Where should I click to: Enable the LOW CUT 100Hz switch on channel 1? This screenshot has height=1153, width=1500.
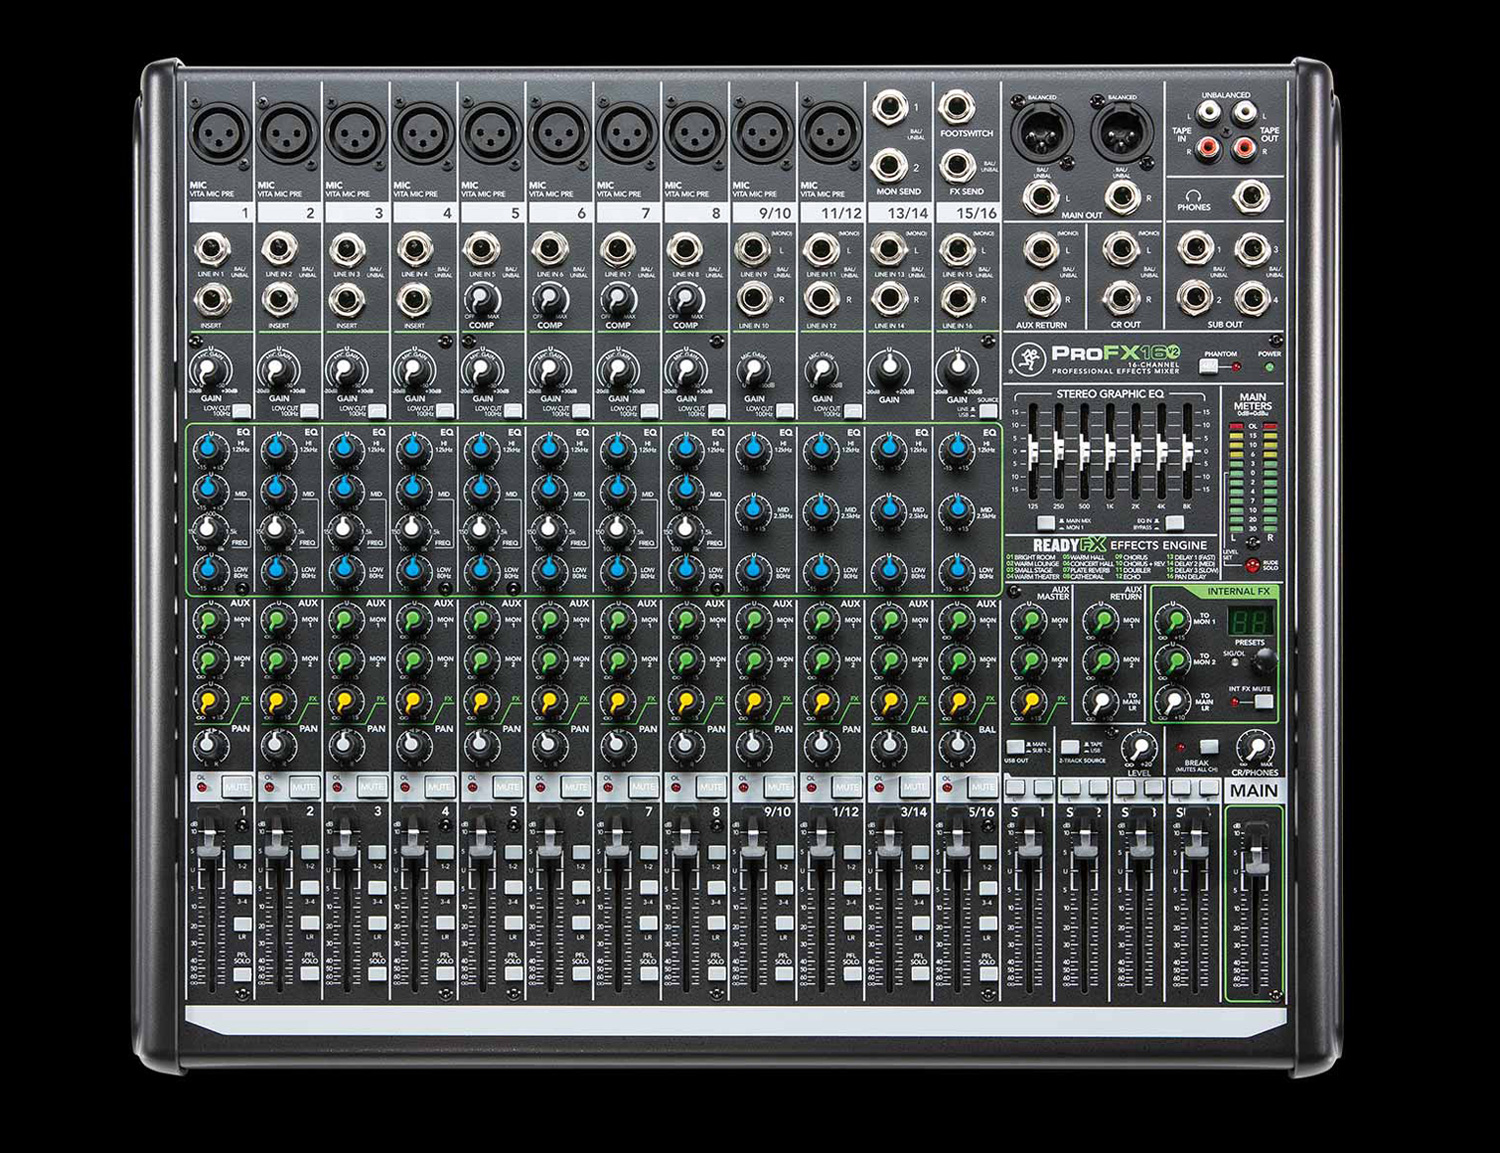click(x=242, y=410)
